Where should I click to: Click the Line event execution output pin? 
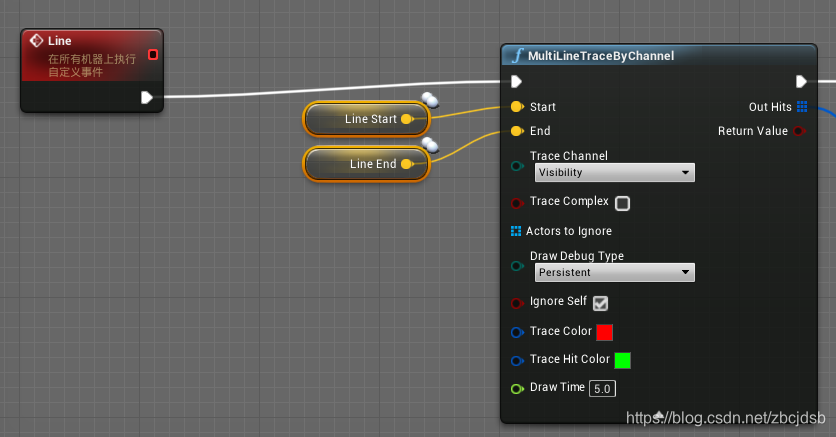click(147, 98)
